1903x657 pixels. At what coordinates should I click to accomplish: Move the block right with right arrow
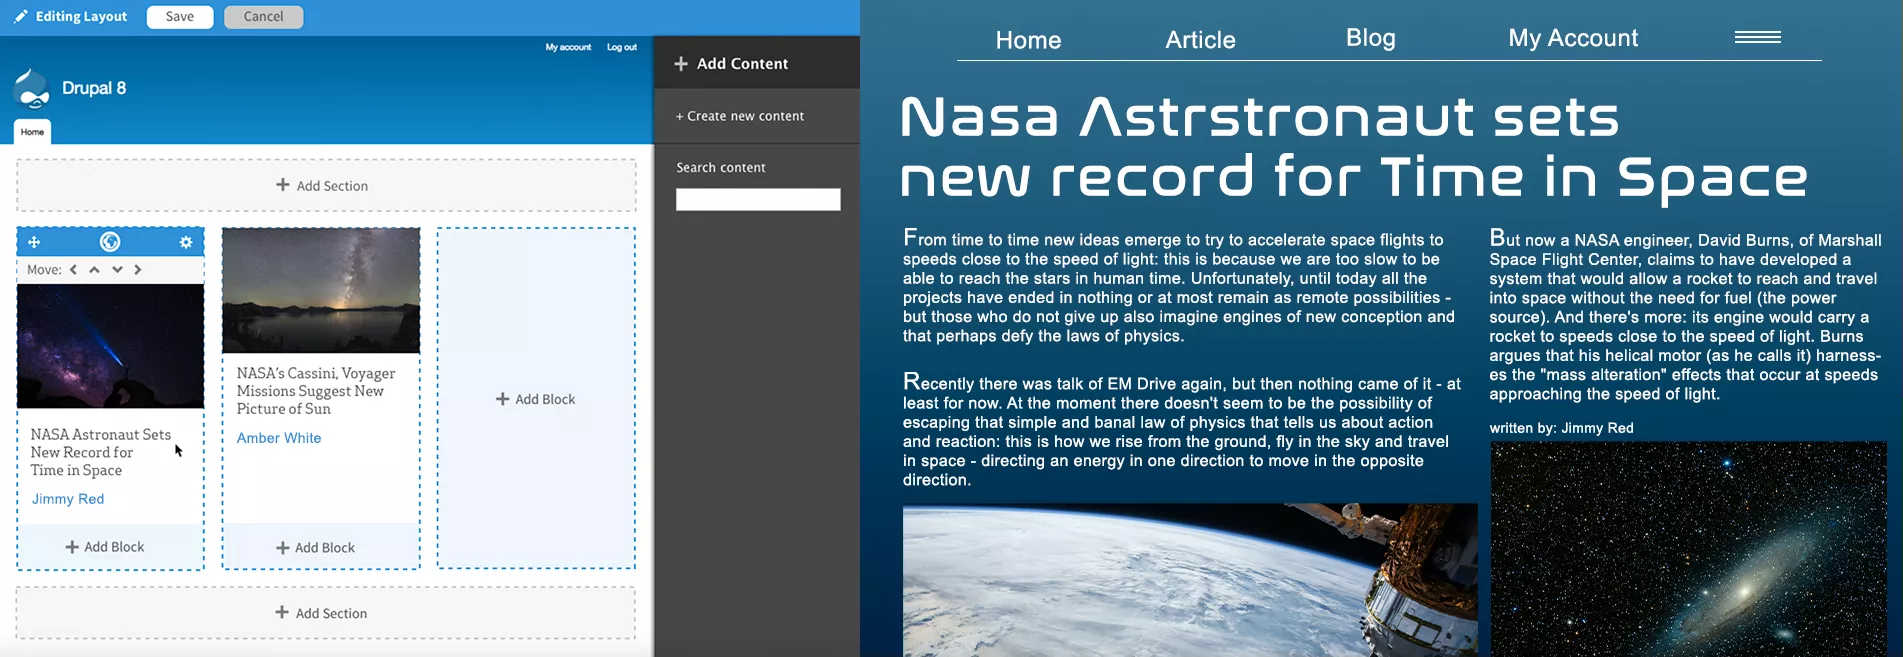pos(138,270)
